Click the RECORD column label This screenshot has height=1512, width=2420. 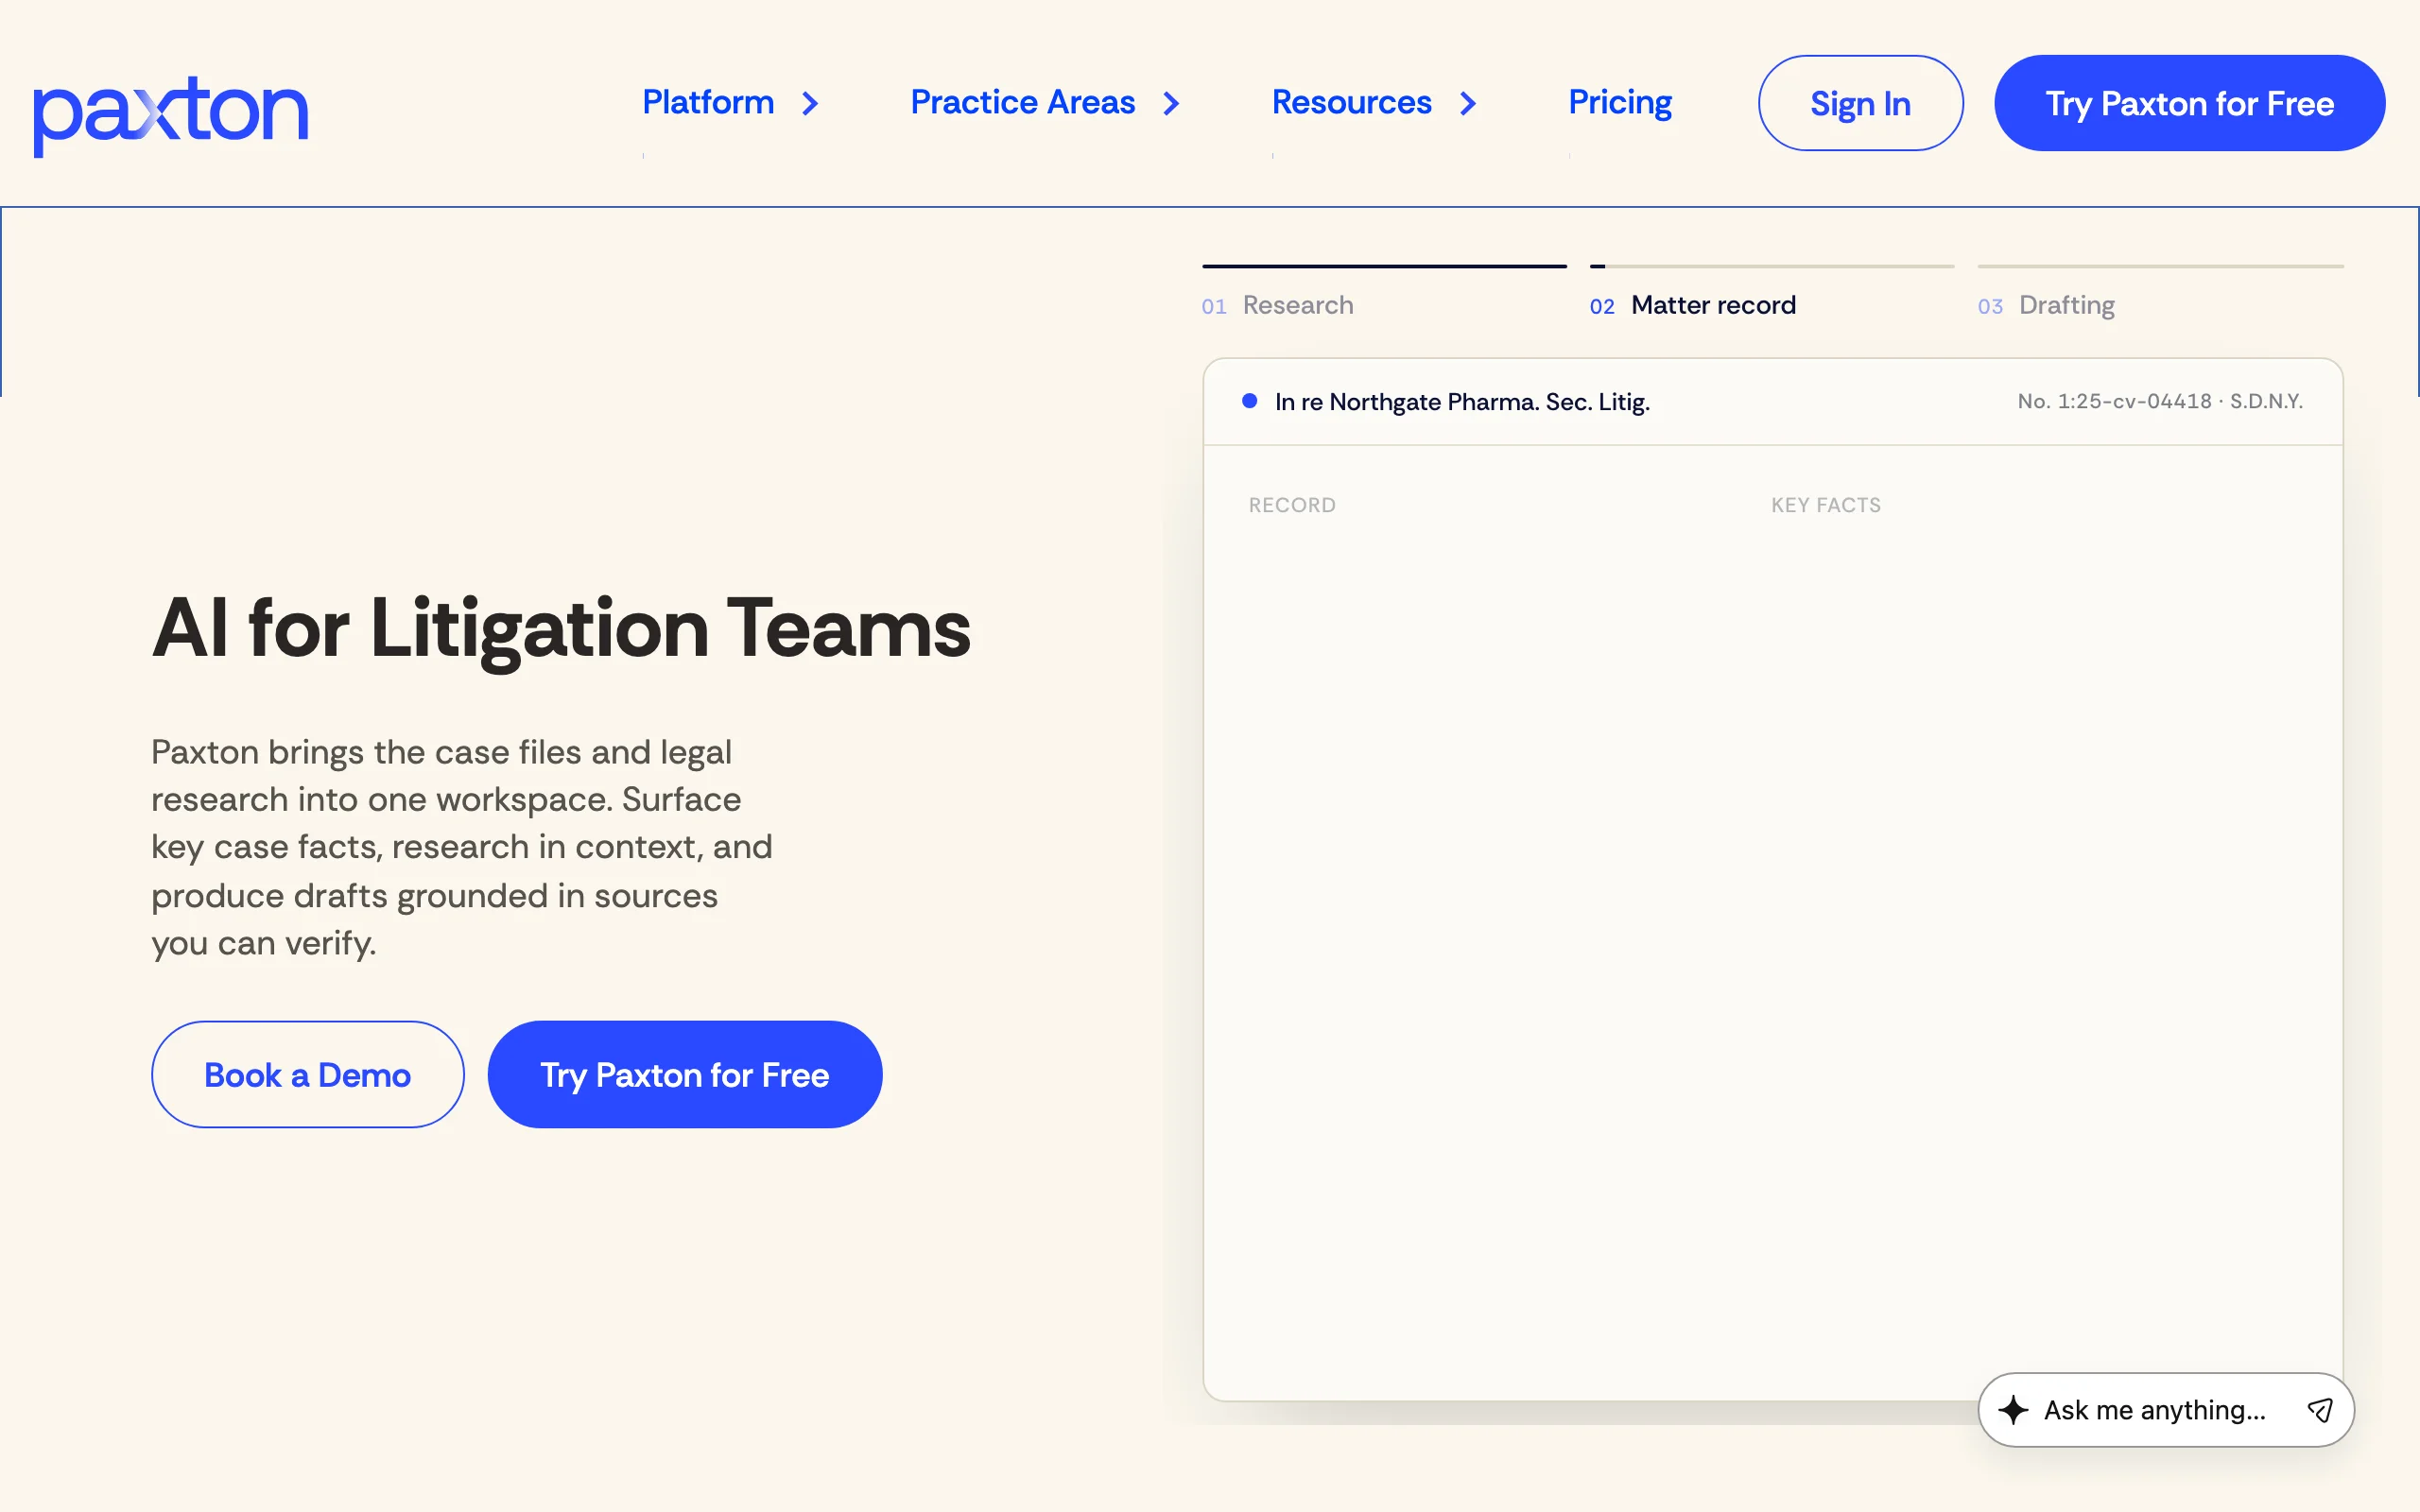click(x=1292, y=505)
